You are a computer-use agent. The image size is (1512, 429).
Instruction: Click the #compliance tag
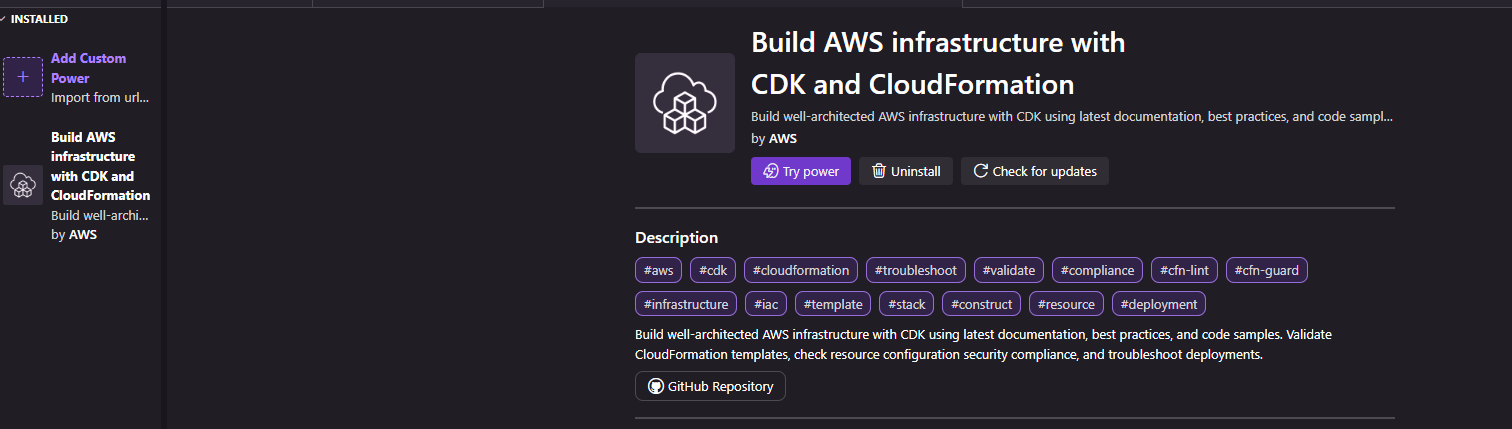[1097, 270]
